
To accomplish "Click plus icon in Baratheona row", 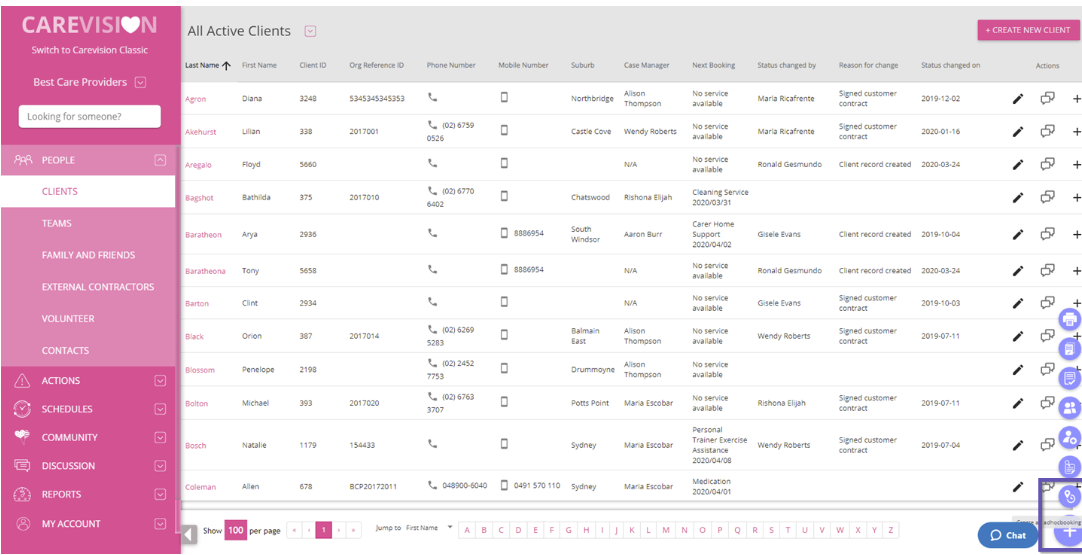I will coord(1076,271).
